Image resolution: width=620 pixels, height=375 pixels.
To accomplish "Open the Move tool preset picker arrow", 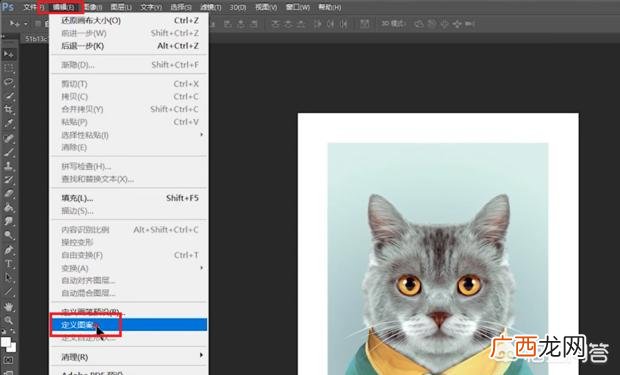I will 26,24.
